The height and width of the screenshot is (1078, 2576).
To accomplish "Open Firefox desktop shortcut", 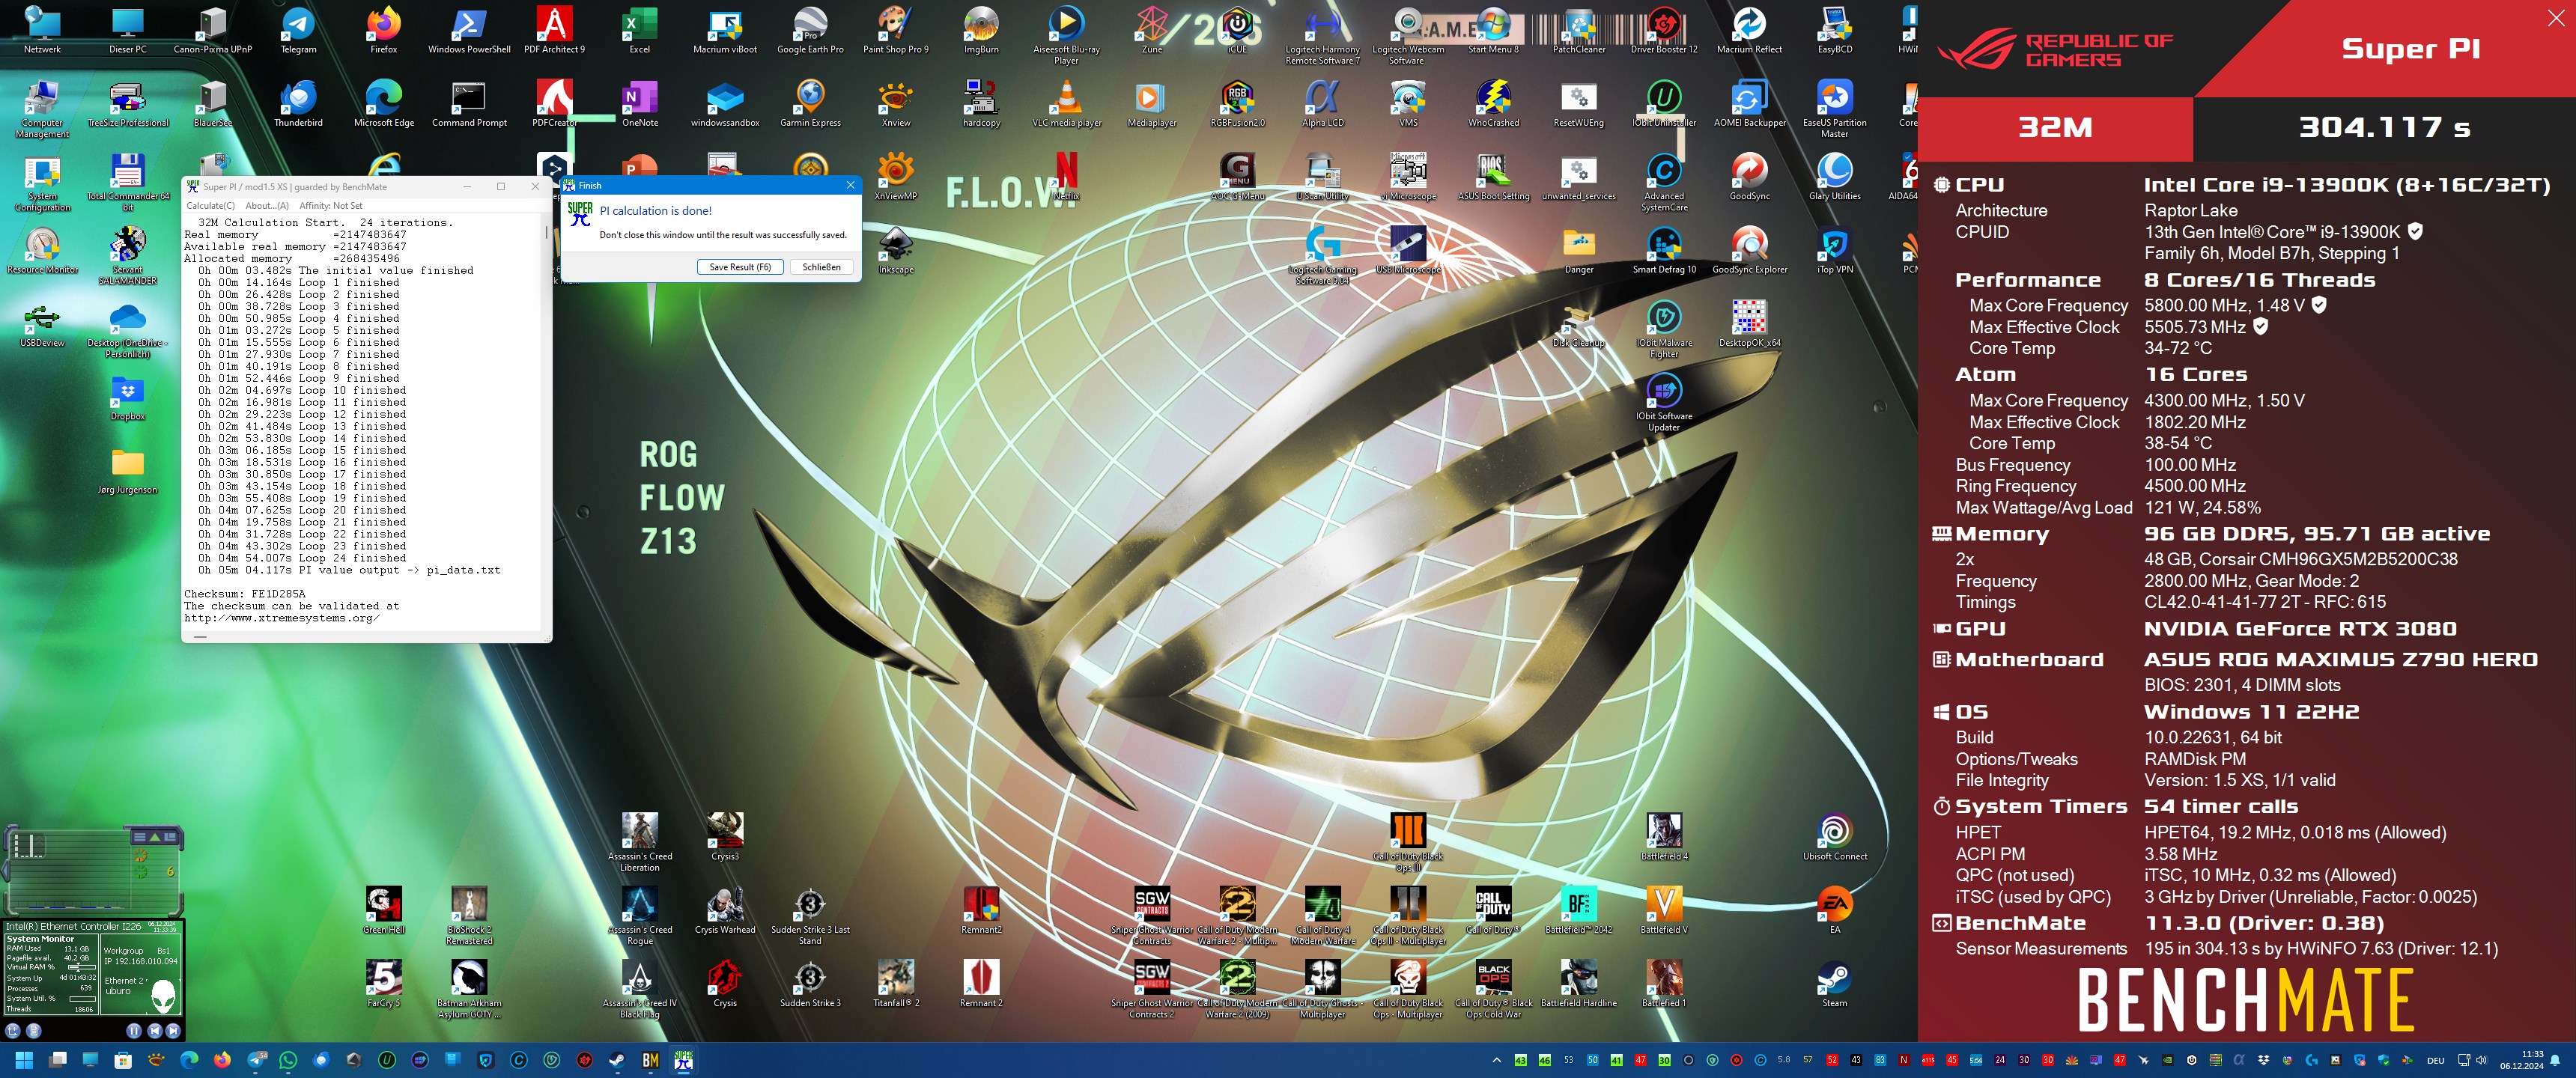I will [384, 30].
